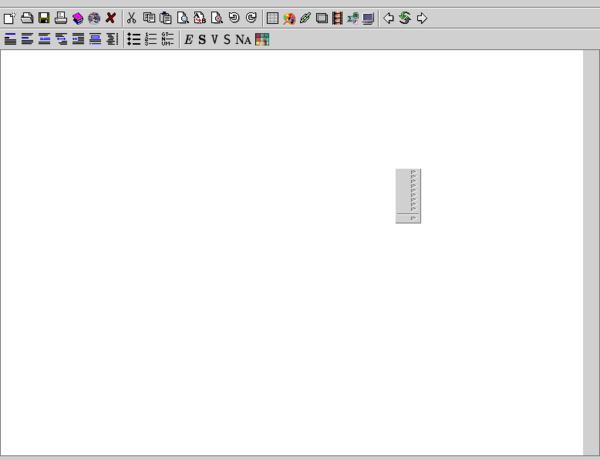The width and height of the screenshot is (600, 460).
Task: Save using the floppy disk icon
Action: (44, 18)
